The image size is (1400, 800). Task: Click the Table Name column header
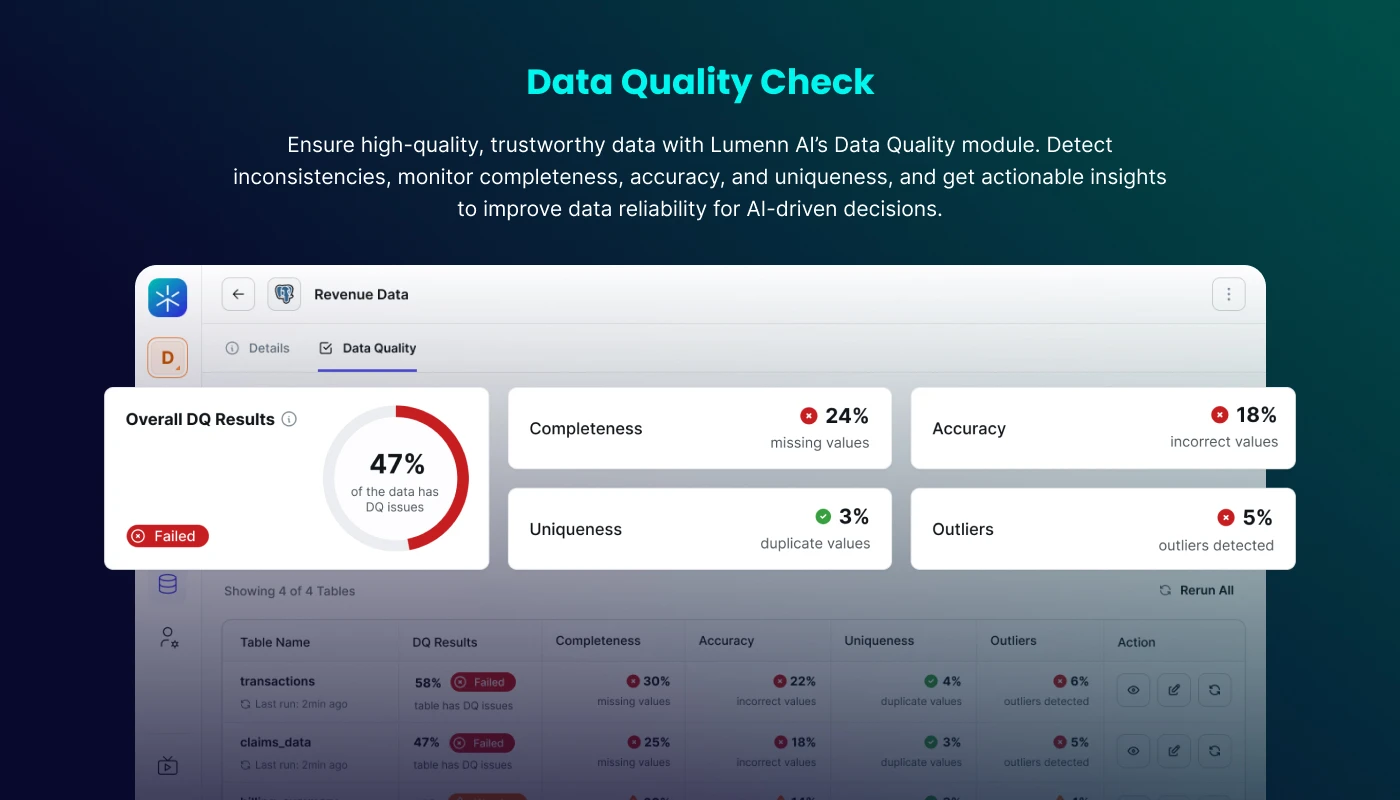pyautogui.click(x=275, y=642)
